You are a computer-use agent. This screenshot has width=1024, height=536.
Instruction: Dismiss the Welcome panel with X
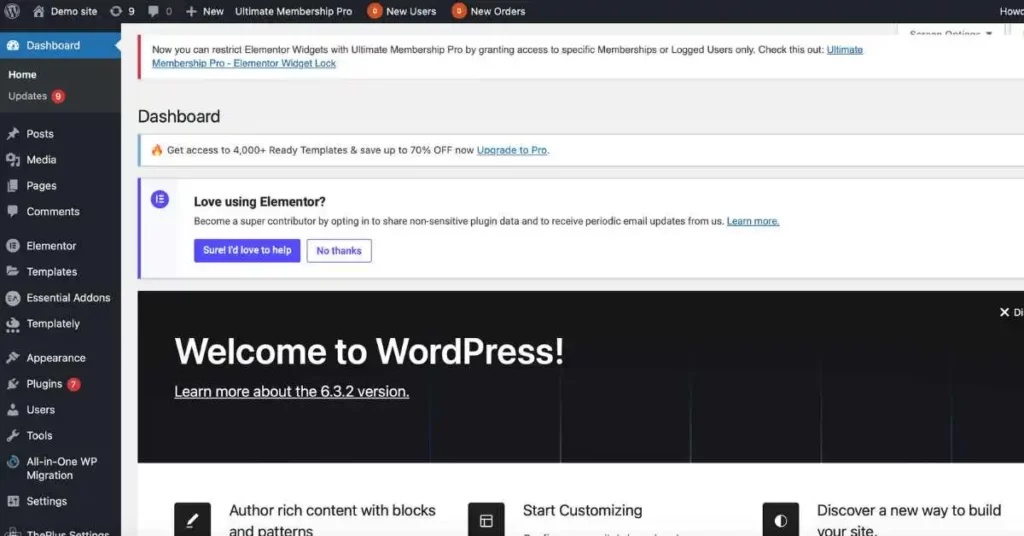1004,313
